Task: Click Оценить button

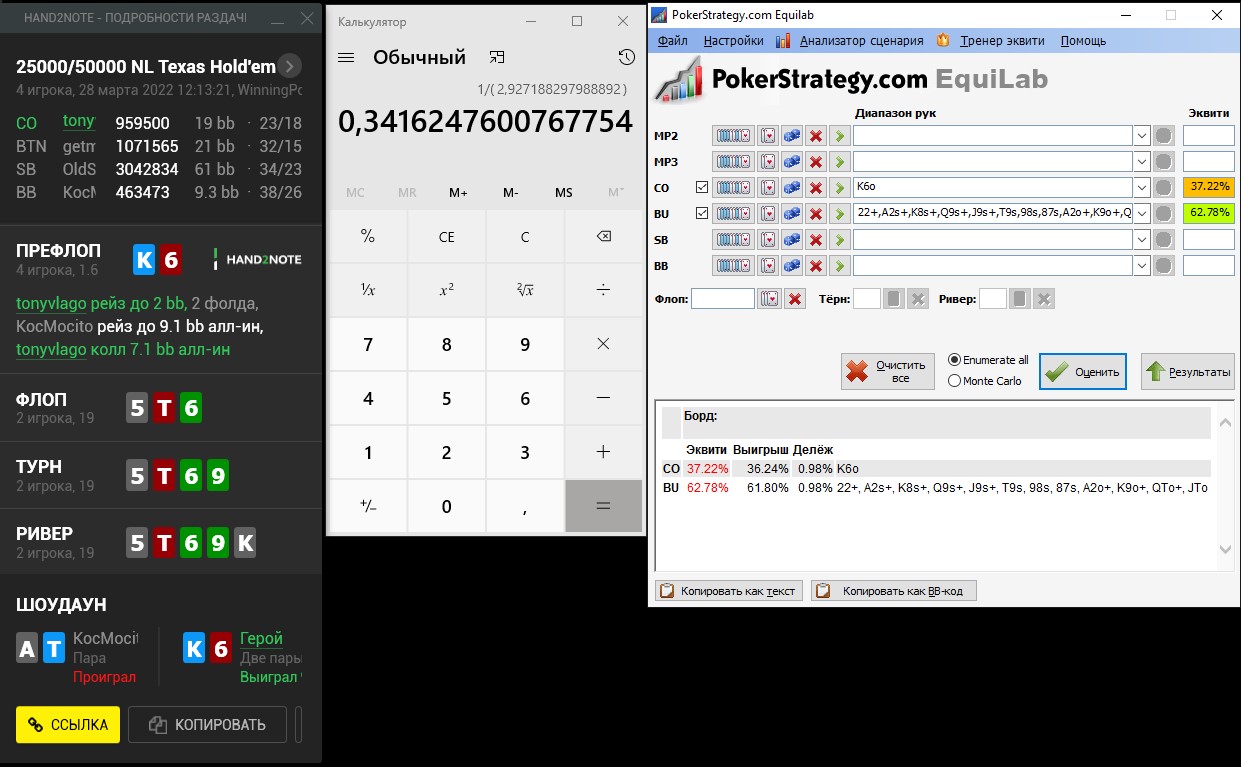Action: pyautogui.click(x=1083, y=371)
